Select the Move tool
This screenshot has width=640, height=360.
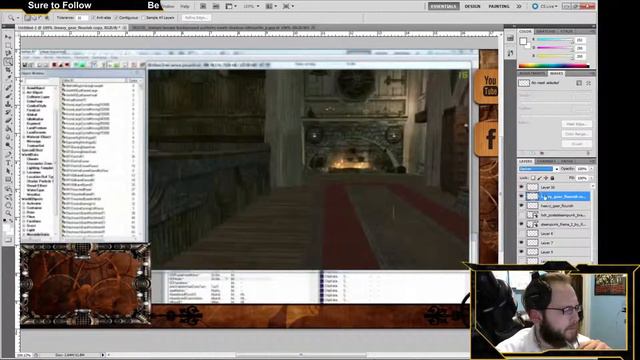click(8, 37)
